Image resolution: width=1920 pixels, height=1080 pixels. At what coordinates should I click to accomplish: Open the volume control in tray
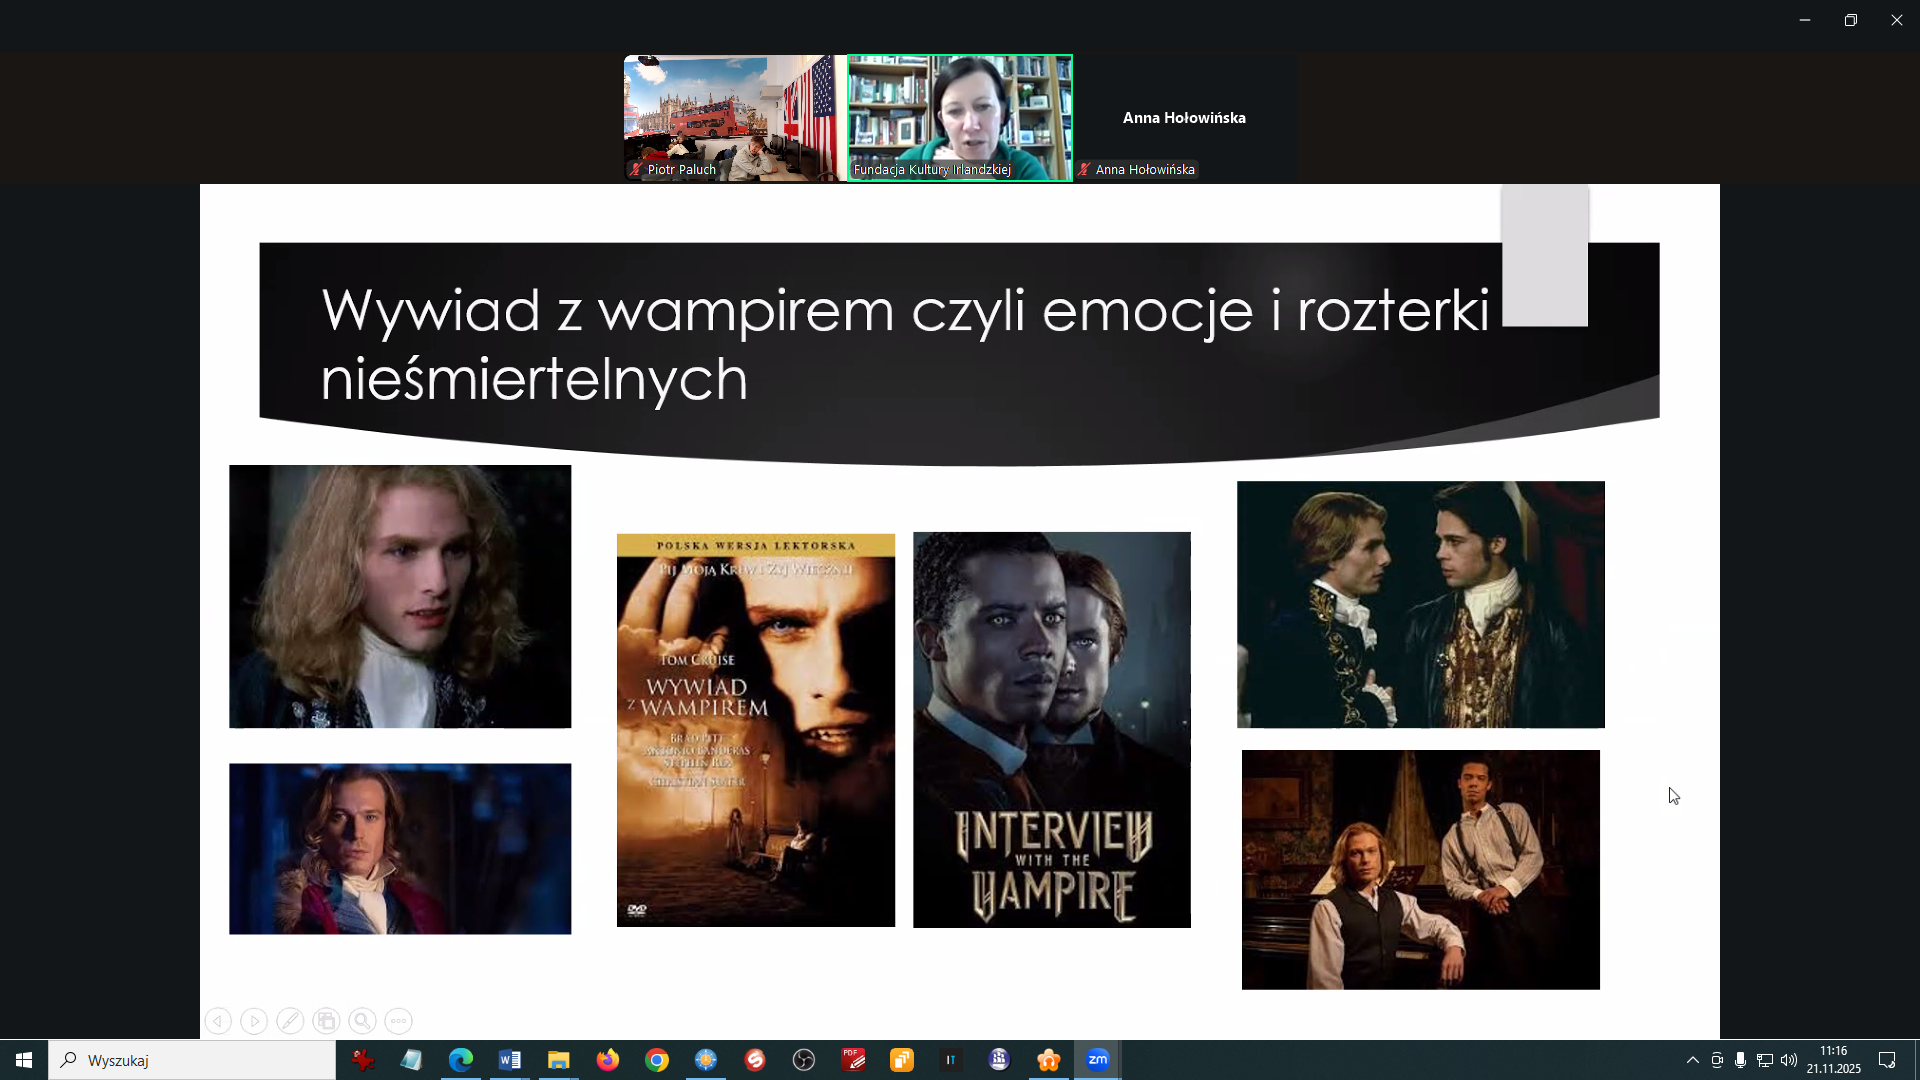click(1789, 1060)
